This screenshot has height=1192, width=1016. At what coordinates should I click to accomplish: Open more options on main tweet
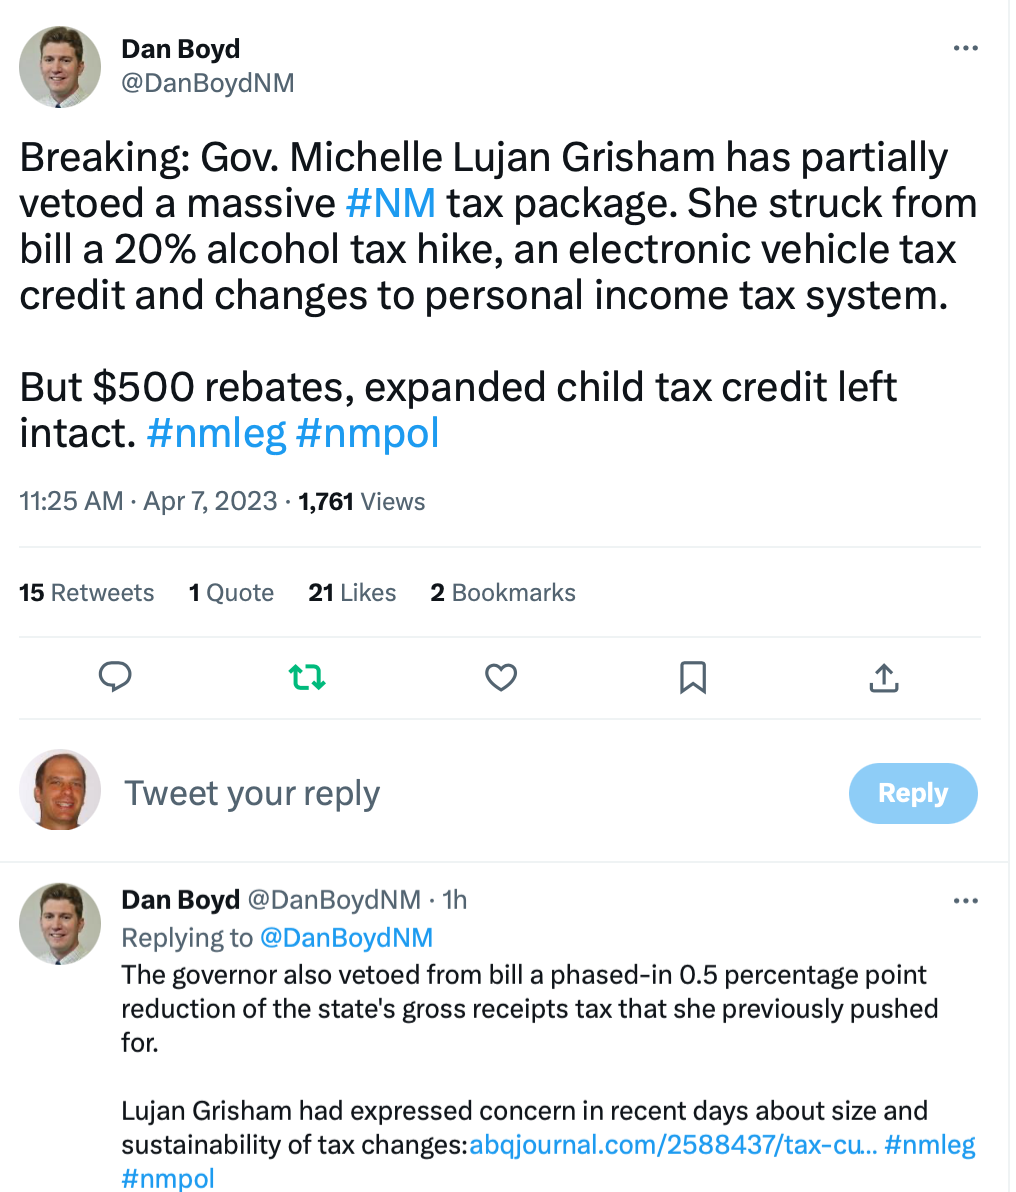click(x=965, y=49)
